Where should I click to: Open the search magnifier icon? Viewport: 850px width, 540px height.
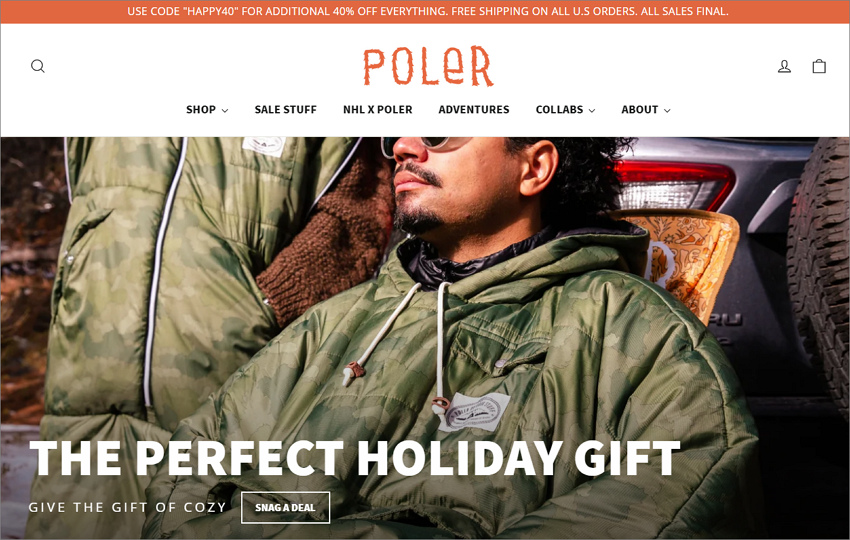point(37,66)
